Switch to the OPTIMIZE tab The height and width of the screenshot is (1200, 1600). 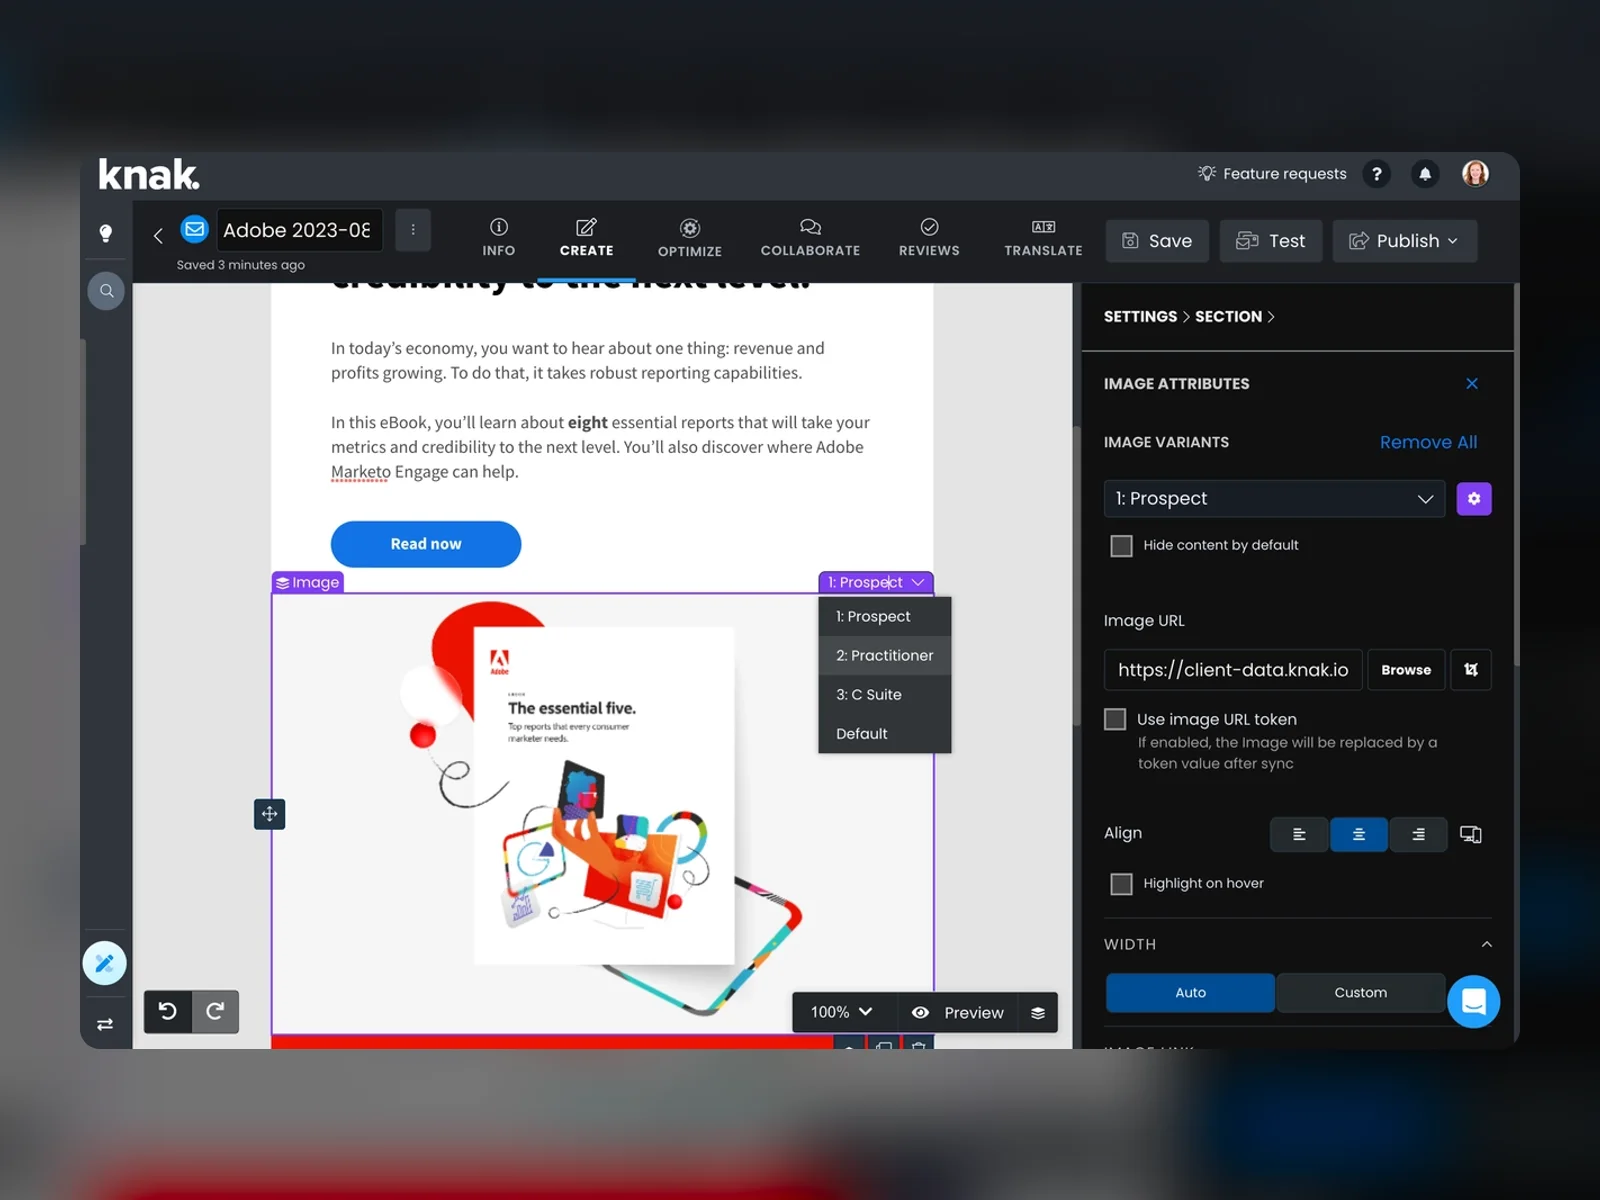690,239
